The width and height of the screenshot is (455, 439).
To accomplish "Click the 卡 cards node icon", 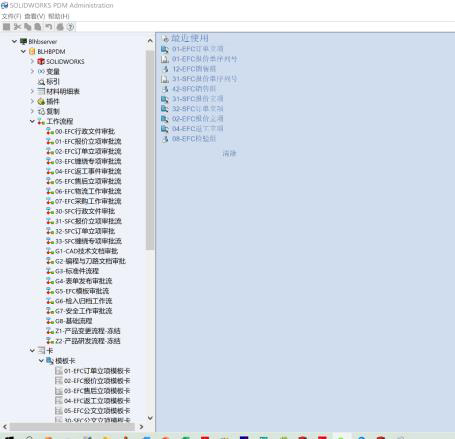I will coord(41,351).
